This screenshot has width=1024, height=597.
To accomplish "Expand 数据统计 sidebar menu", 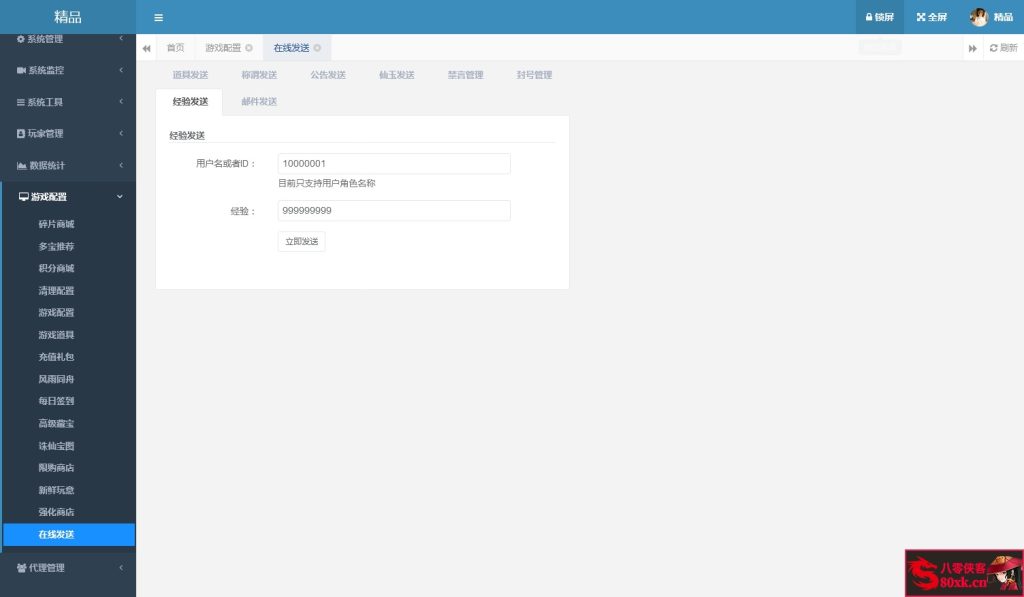I will tap(67, 165).
